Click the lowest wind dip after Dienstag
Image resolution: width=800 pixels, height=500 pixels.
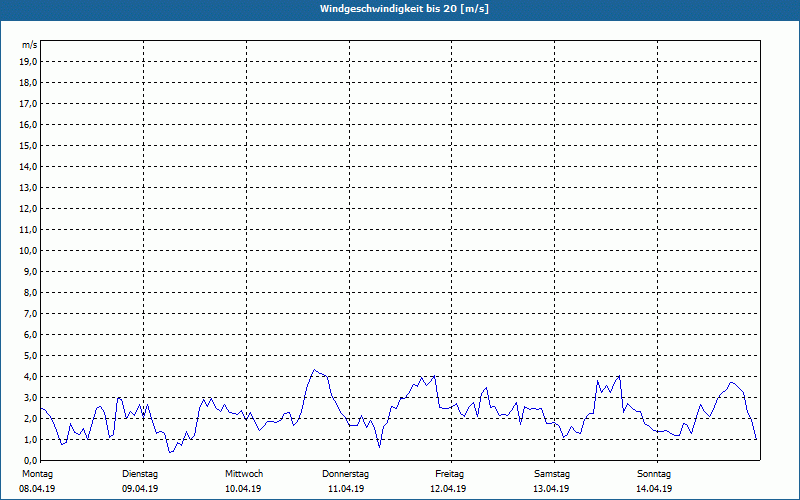[x=170, y=452]
